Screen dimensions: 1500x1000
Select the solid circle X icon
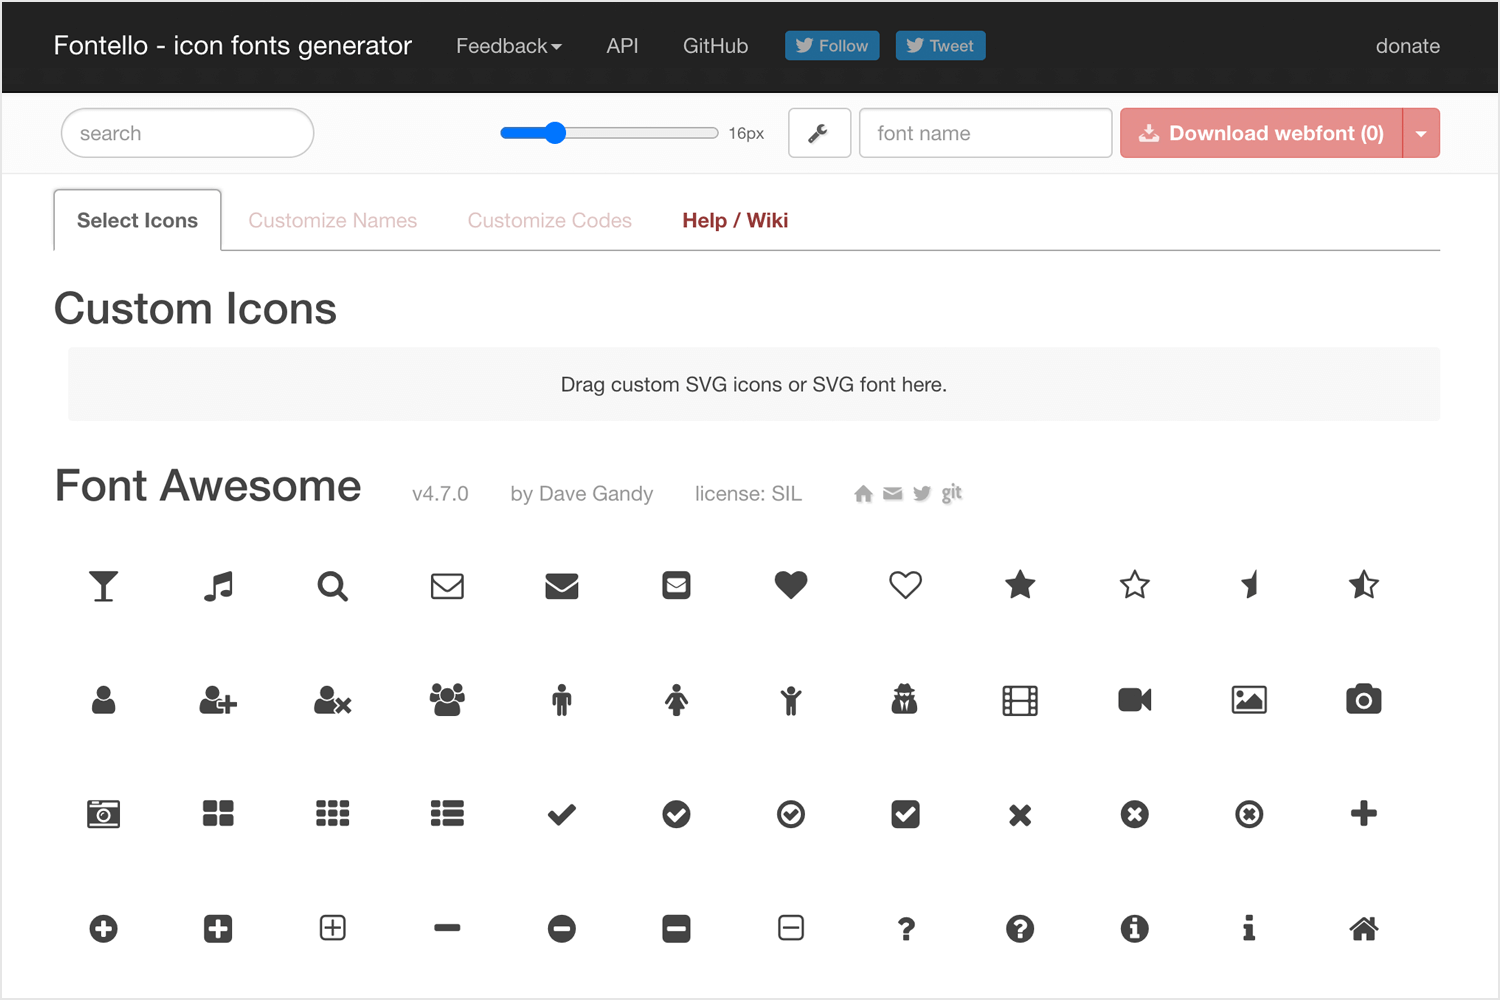point(1135,815)
